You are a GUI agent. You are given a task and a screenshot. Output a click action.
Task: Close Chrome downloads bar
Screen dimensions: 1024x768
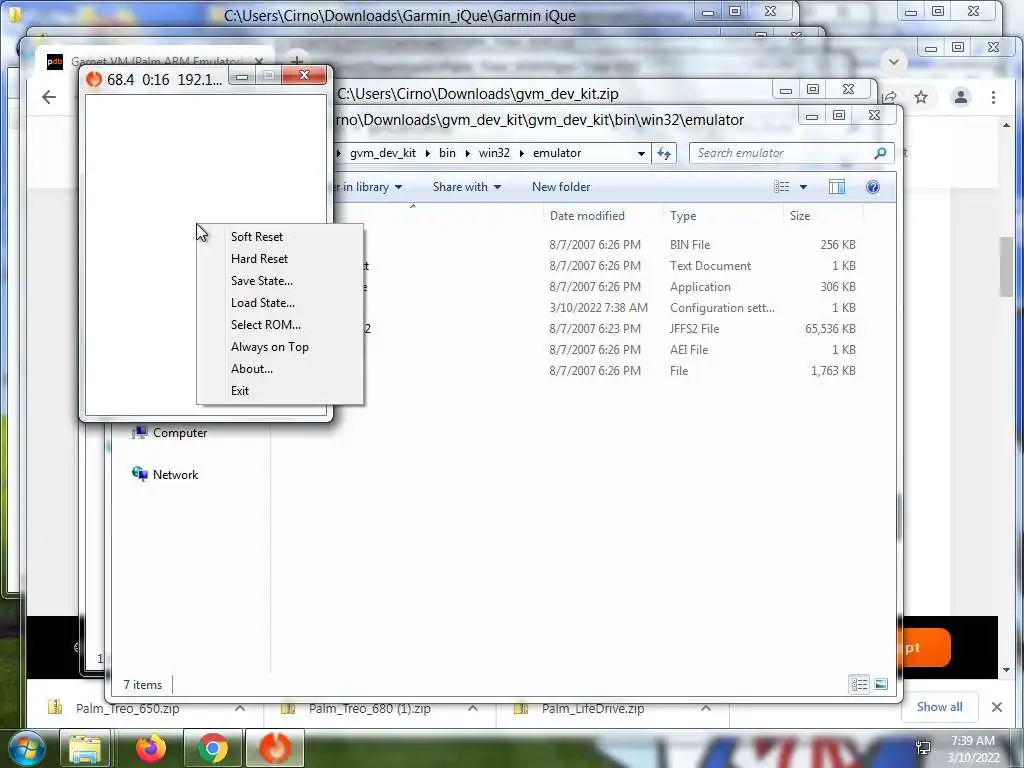click(997, 707)
